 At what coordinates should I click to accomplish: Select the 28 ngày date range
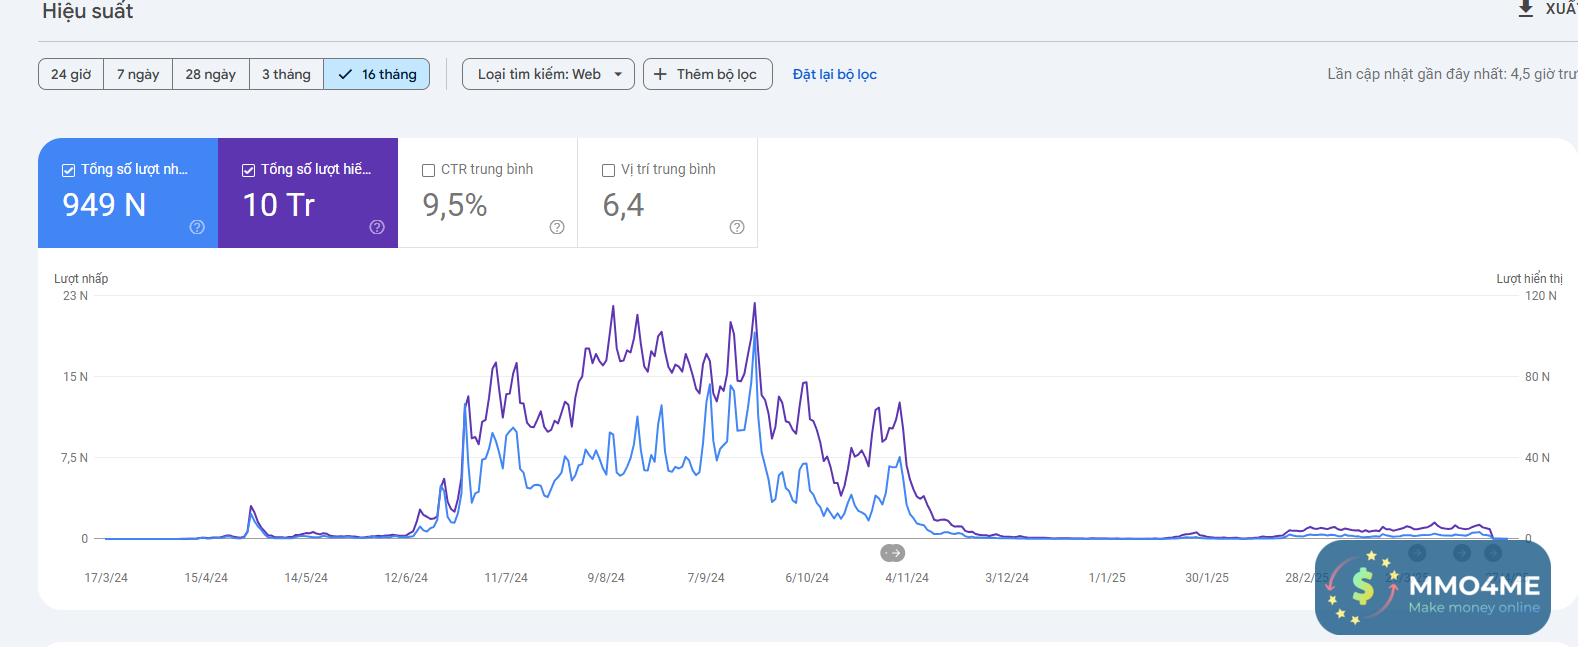point(210,74)
